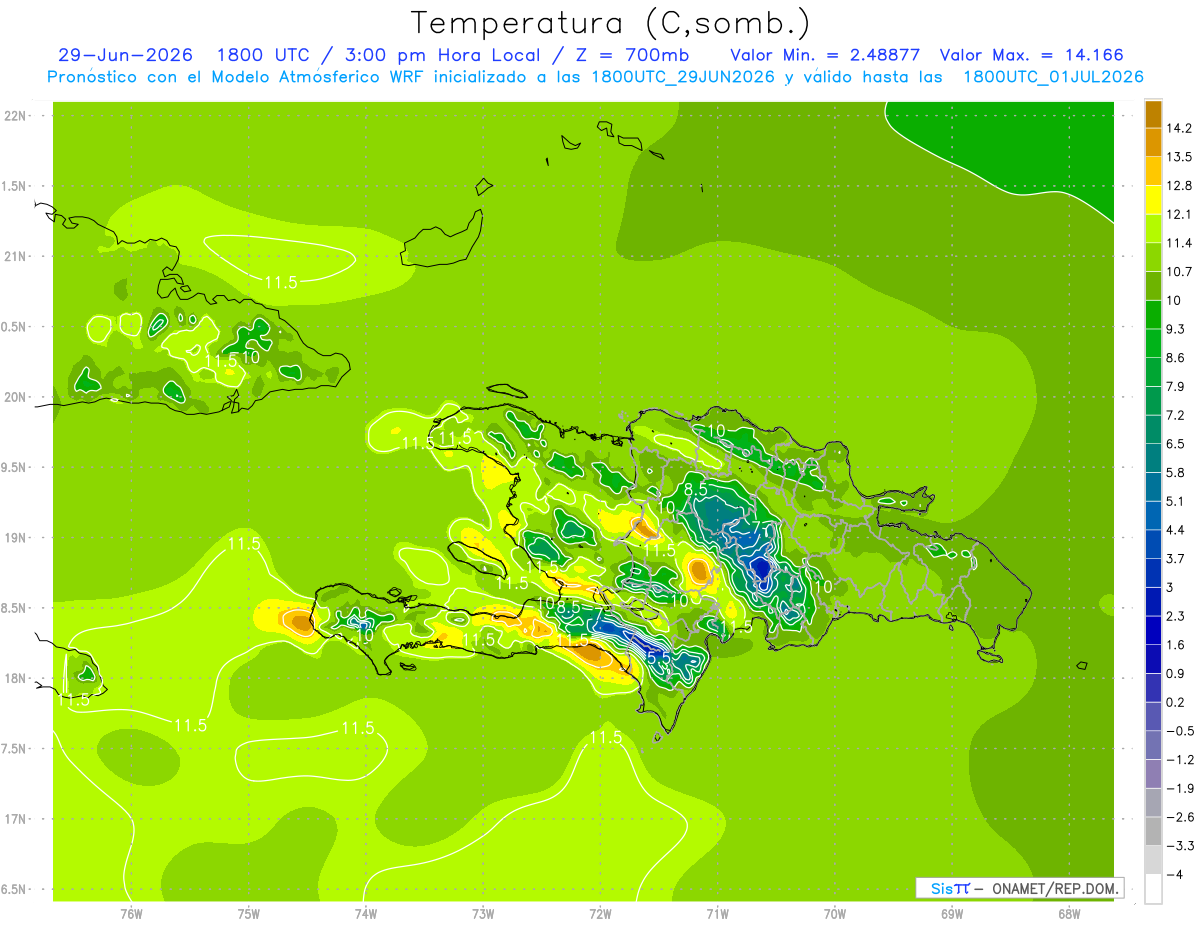Click validity end time '1800UTC_01JUL2026'

(x=1053, y=77)
